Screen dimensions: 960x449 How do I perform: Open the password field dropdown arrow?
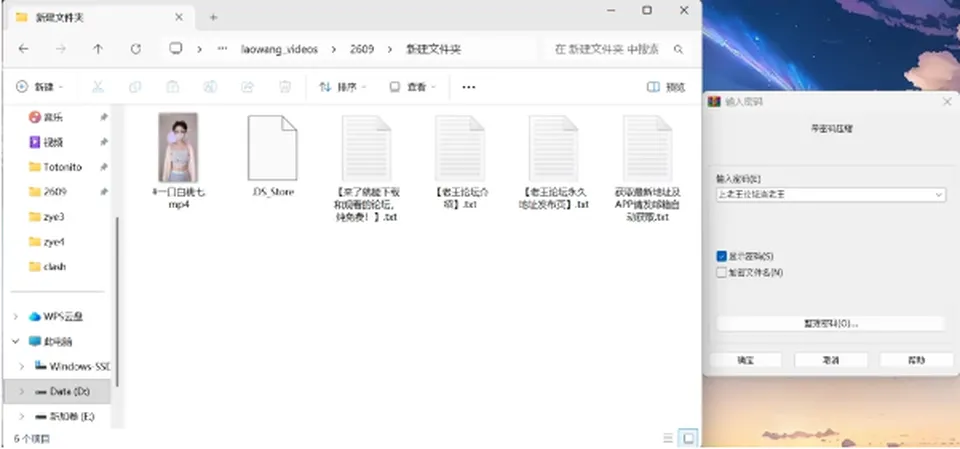(x=939, y=195)
